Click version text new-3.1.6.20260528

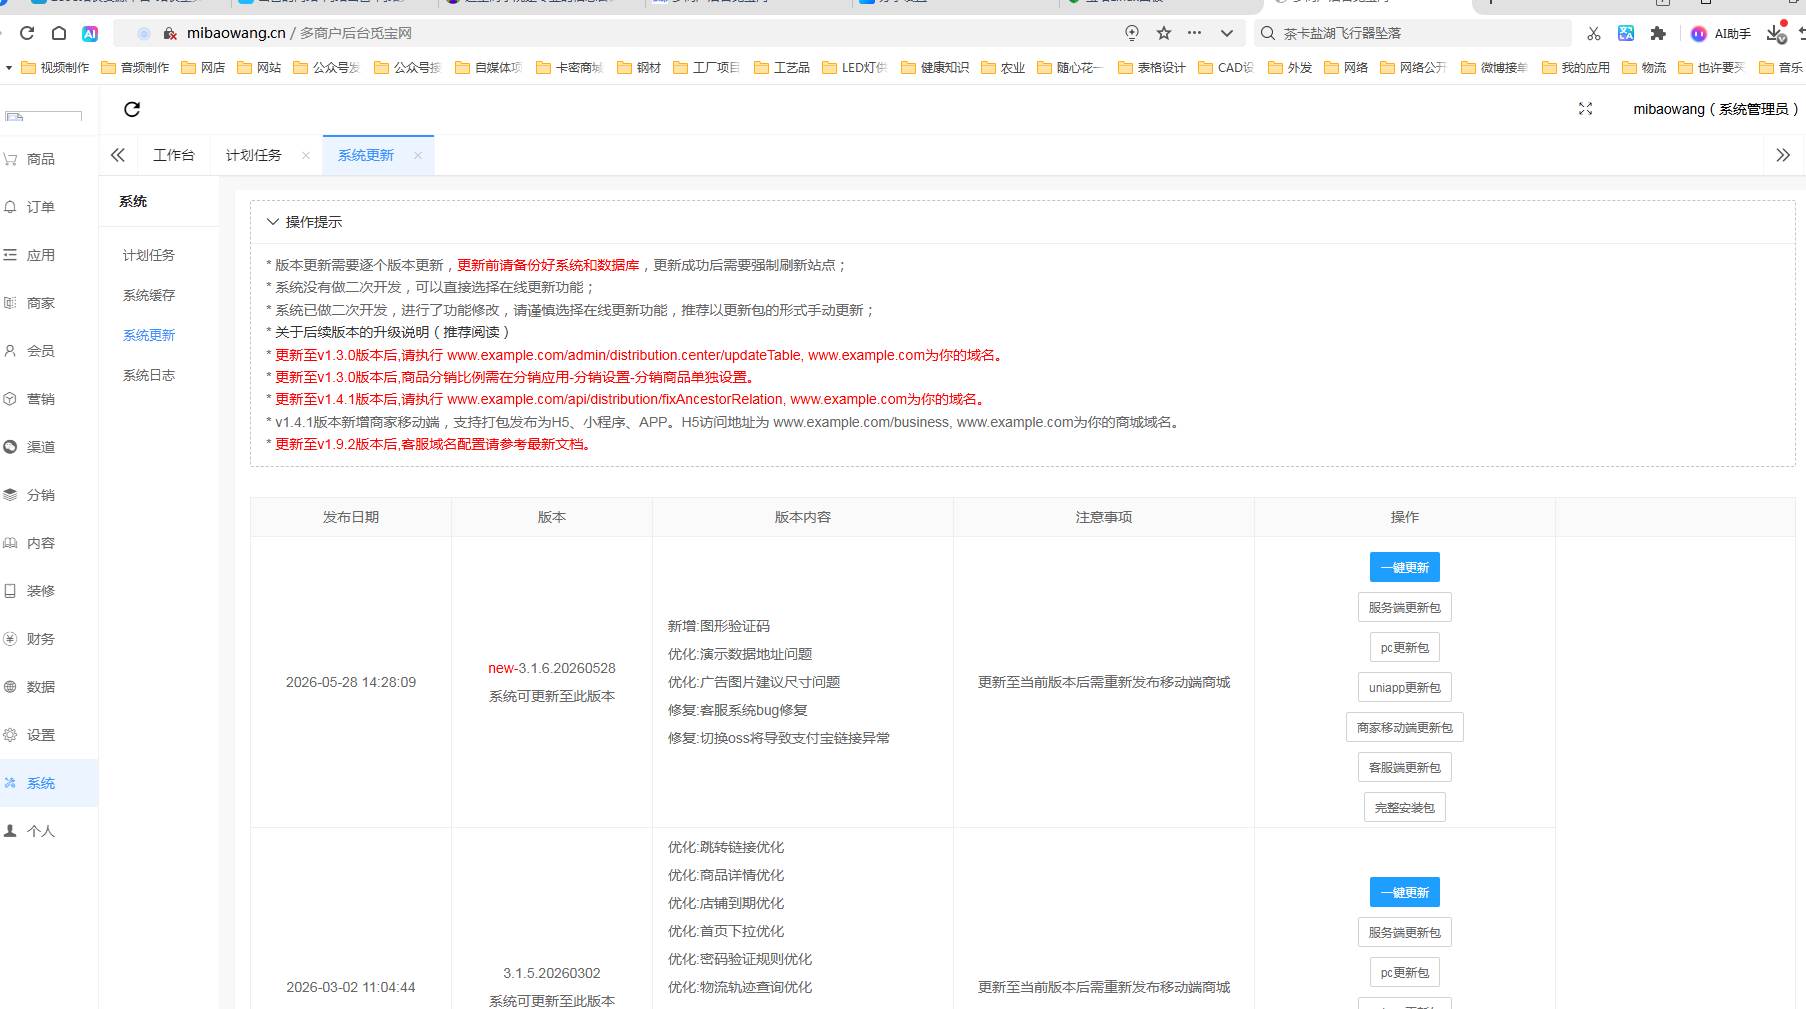552,668
